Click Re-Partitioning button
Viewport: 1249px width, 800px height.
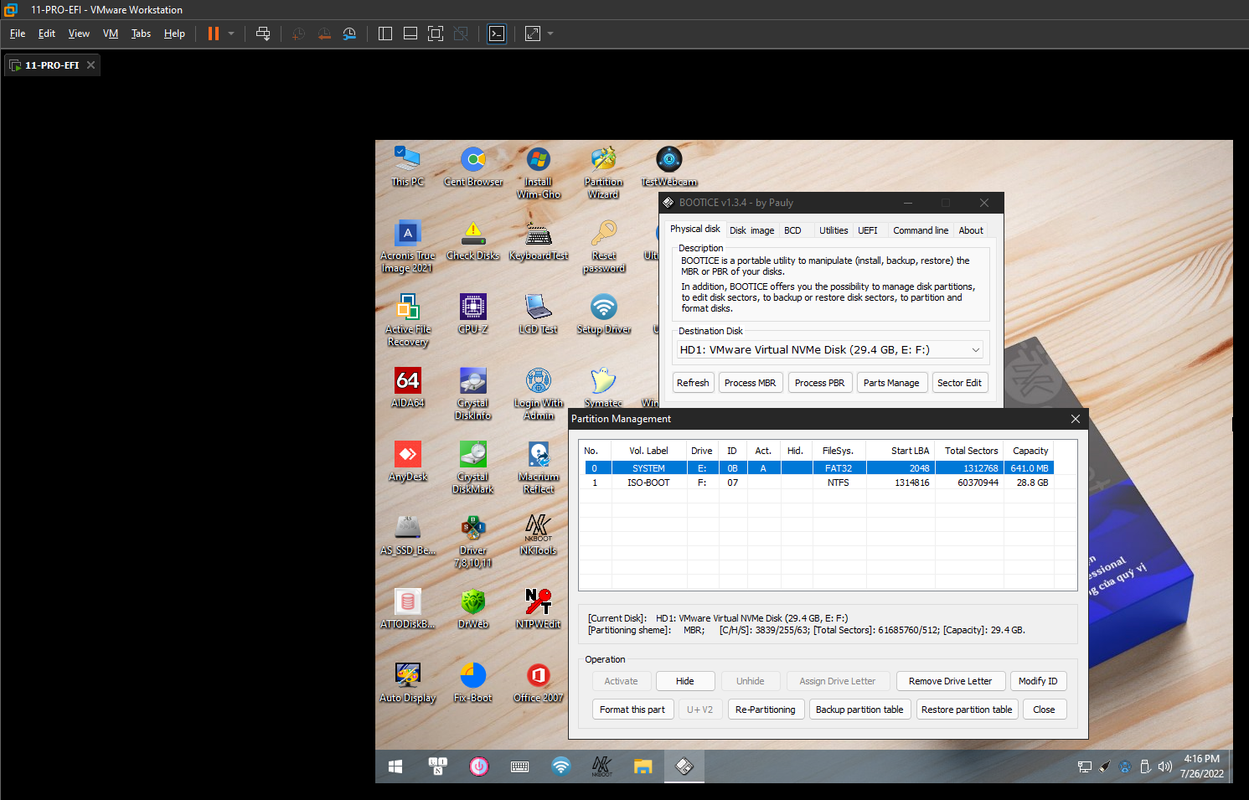(x=765, y=709)
